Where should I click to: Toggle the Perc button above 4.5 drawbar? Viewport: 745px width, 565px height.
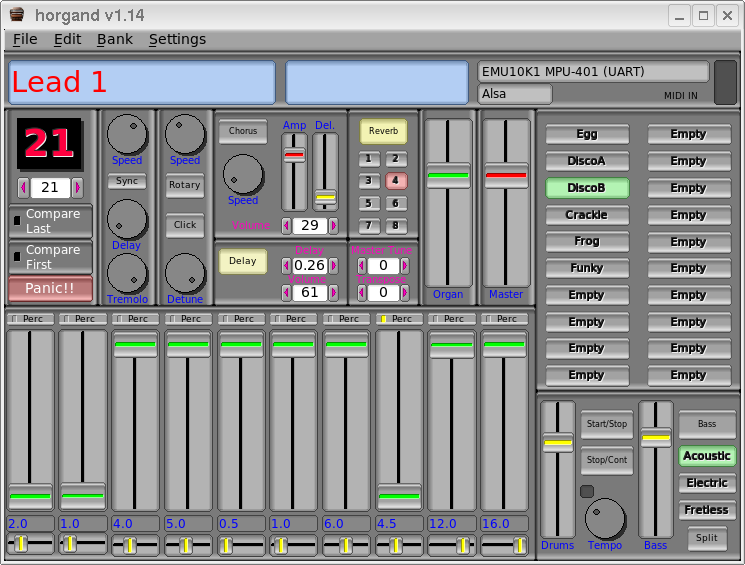[400, 319]
